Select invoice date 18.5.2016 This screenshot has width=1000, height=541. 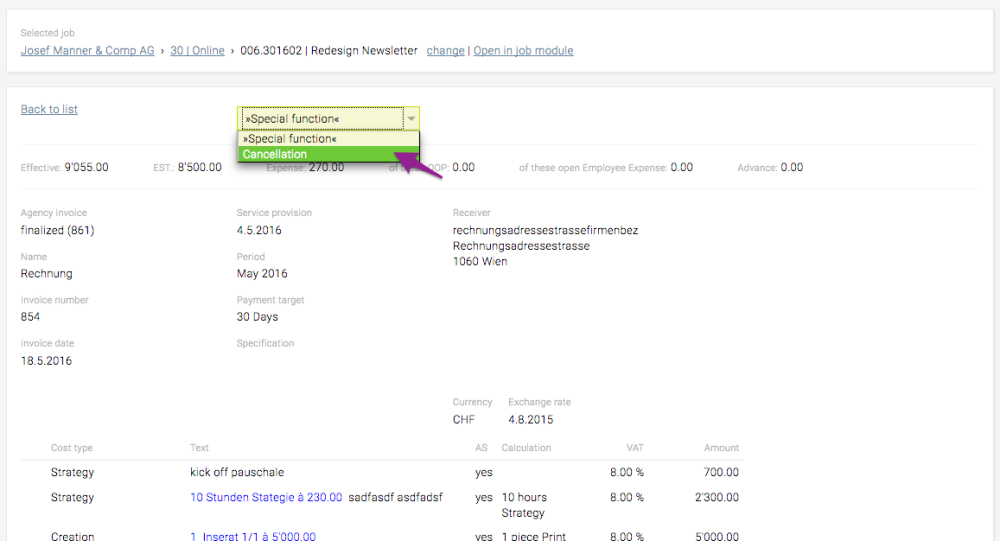tap(46, 360)
